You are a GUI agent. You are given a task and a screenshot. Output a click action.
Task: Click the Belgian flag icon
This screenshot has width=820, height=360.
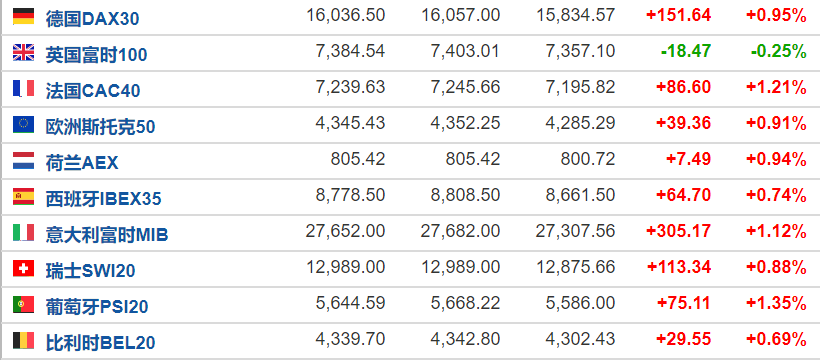[24, 341]
